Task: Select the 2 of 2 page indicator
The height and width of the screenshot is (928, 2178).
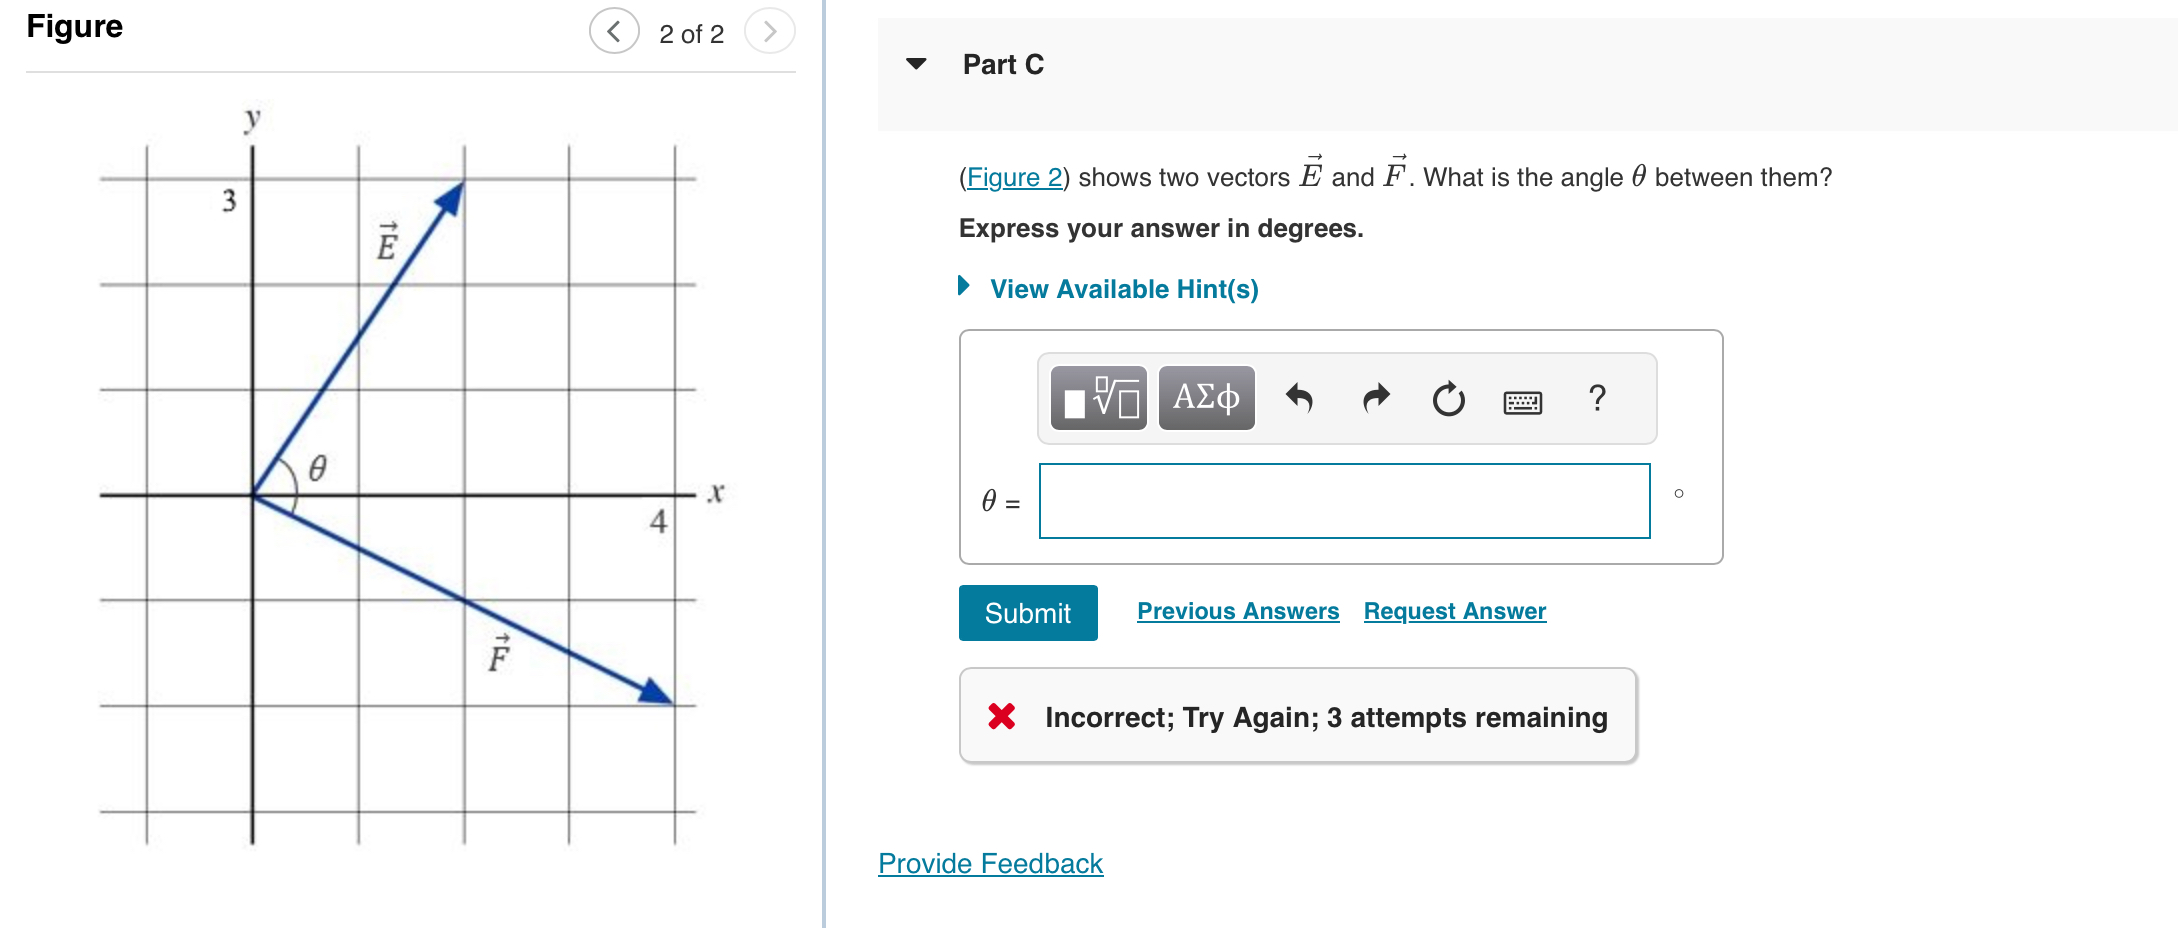Action: 691,33
